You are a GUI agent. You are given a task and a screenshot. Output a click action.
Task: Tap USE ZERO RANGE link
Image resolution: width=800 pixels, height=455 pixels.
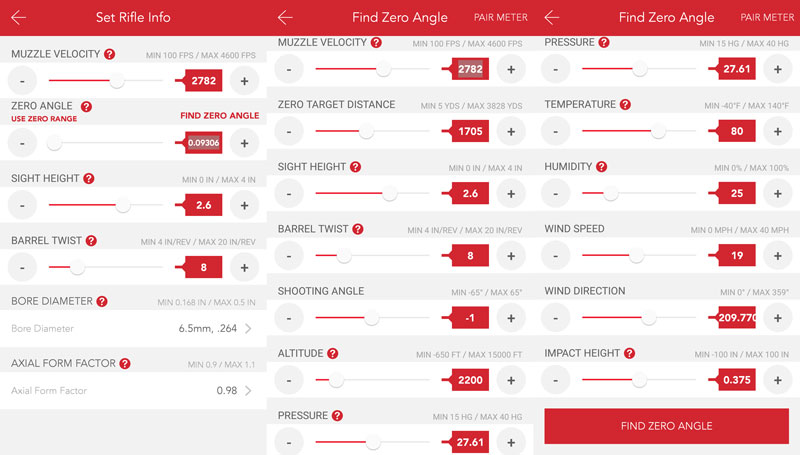pyautogui.click(x=44, y=119)
